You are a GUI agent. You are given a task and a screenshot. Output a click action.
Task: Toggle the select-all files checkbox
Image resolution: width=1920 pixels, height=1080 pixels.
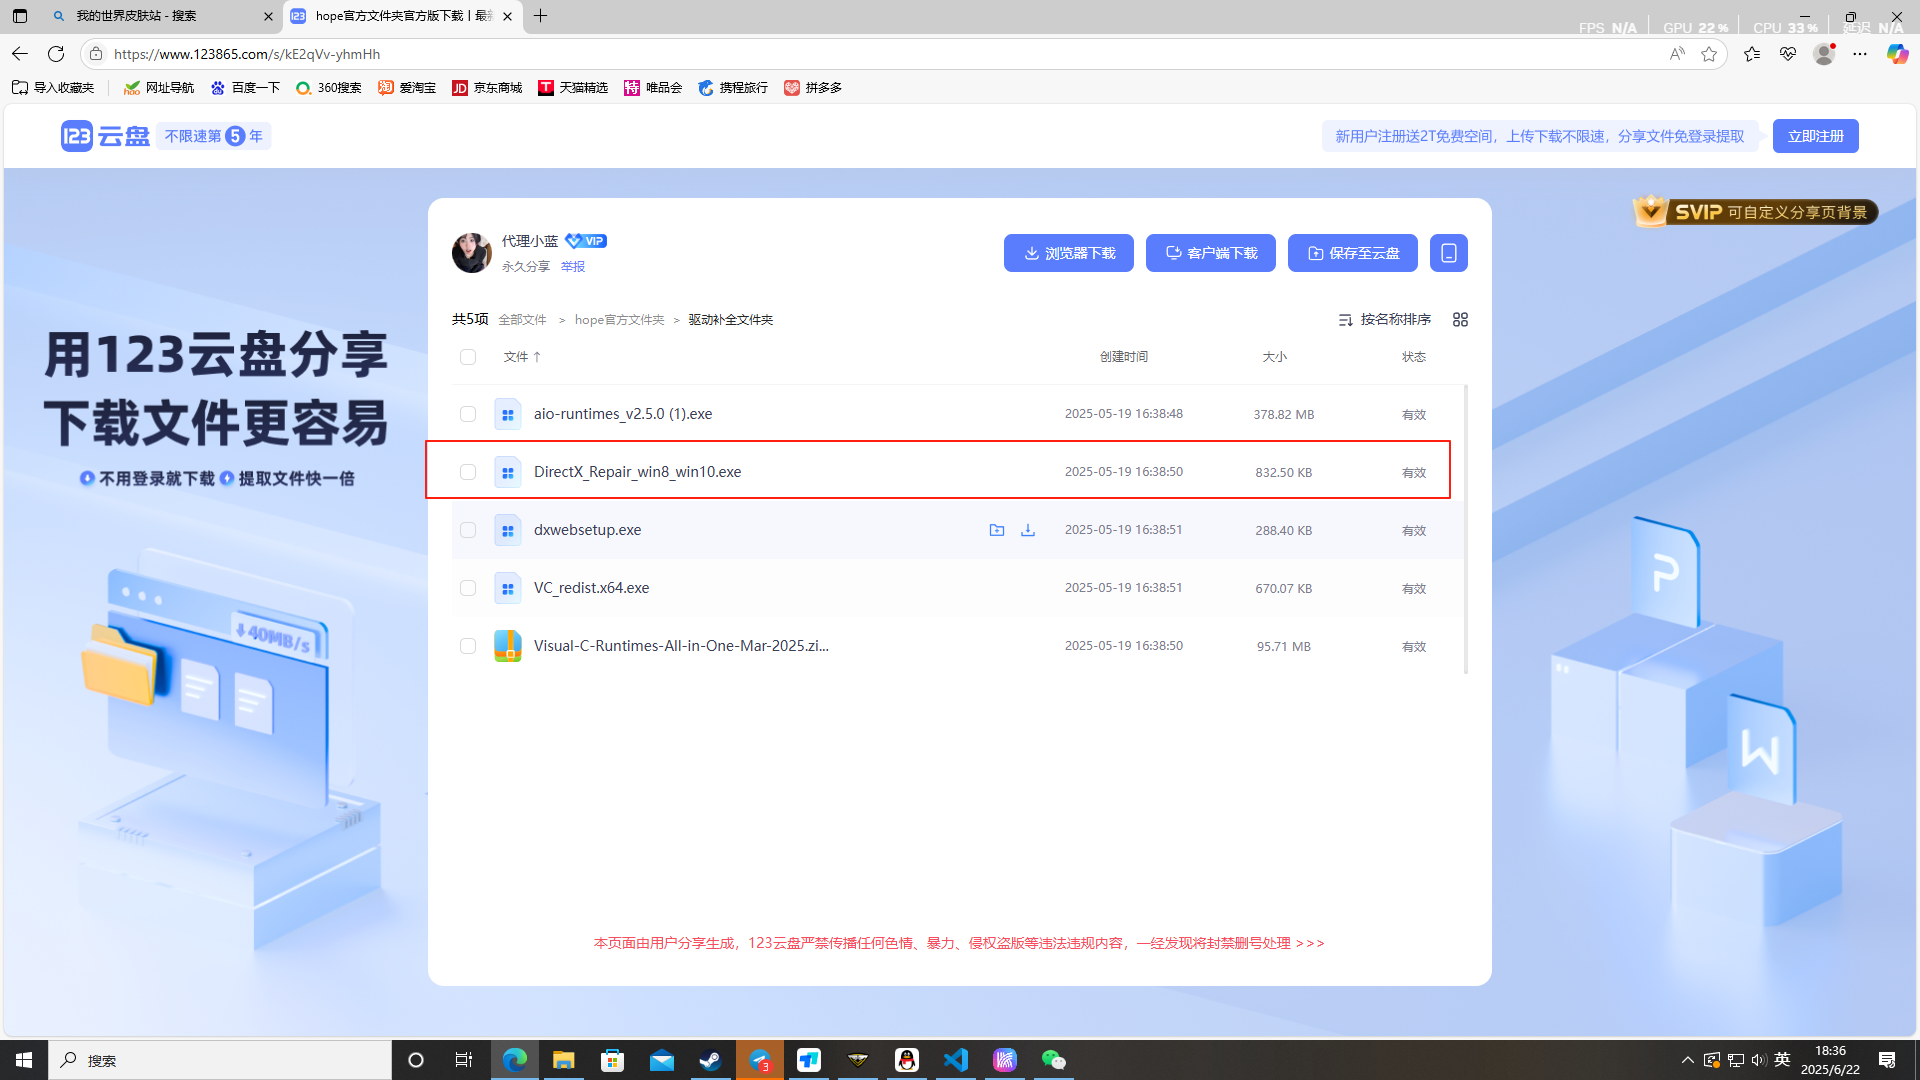tap(468, 357)
